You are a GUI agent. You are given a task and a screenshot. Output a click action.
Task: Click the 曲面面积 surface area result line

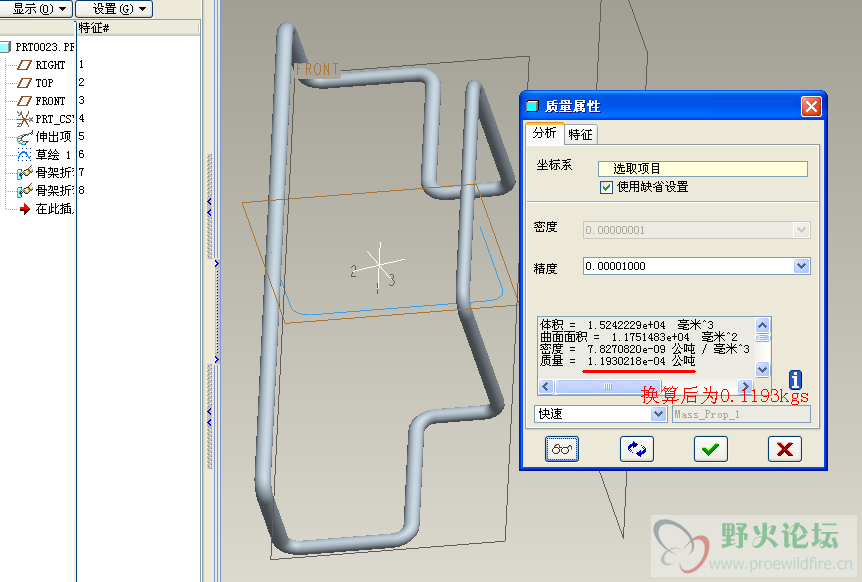coord(639,337)
